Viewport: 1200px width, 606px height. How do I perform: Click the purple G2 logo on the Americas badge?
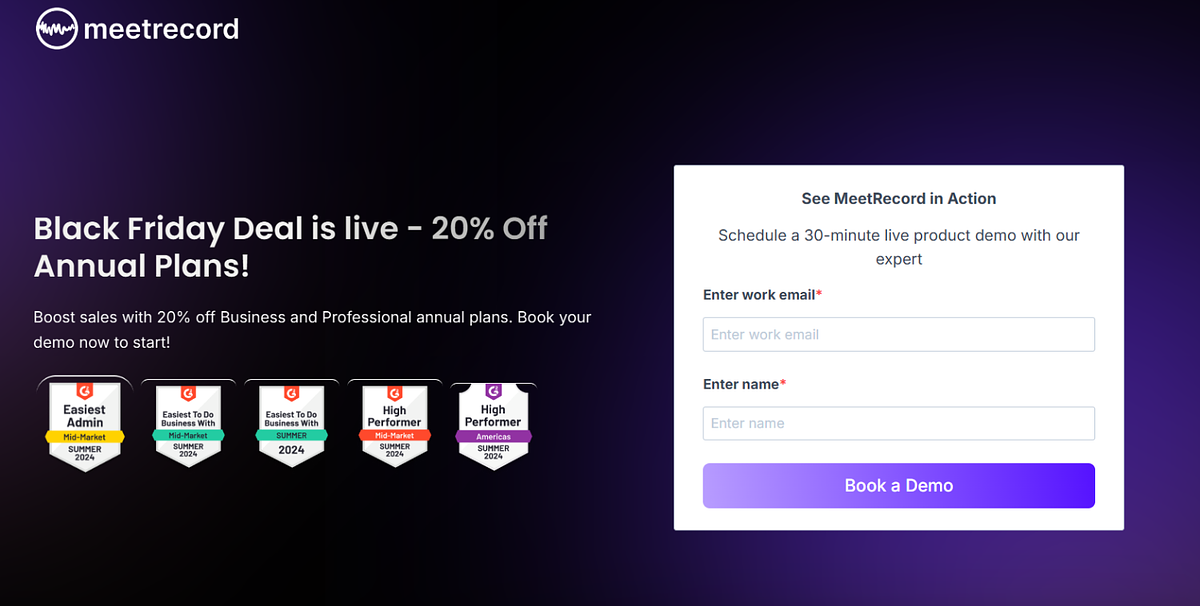[x=493, y=392]
